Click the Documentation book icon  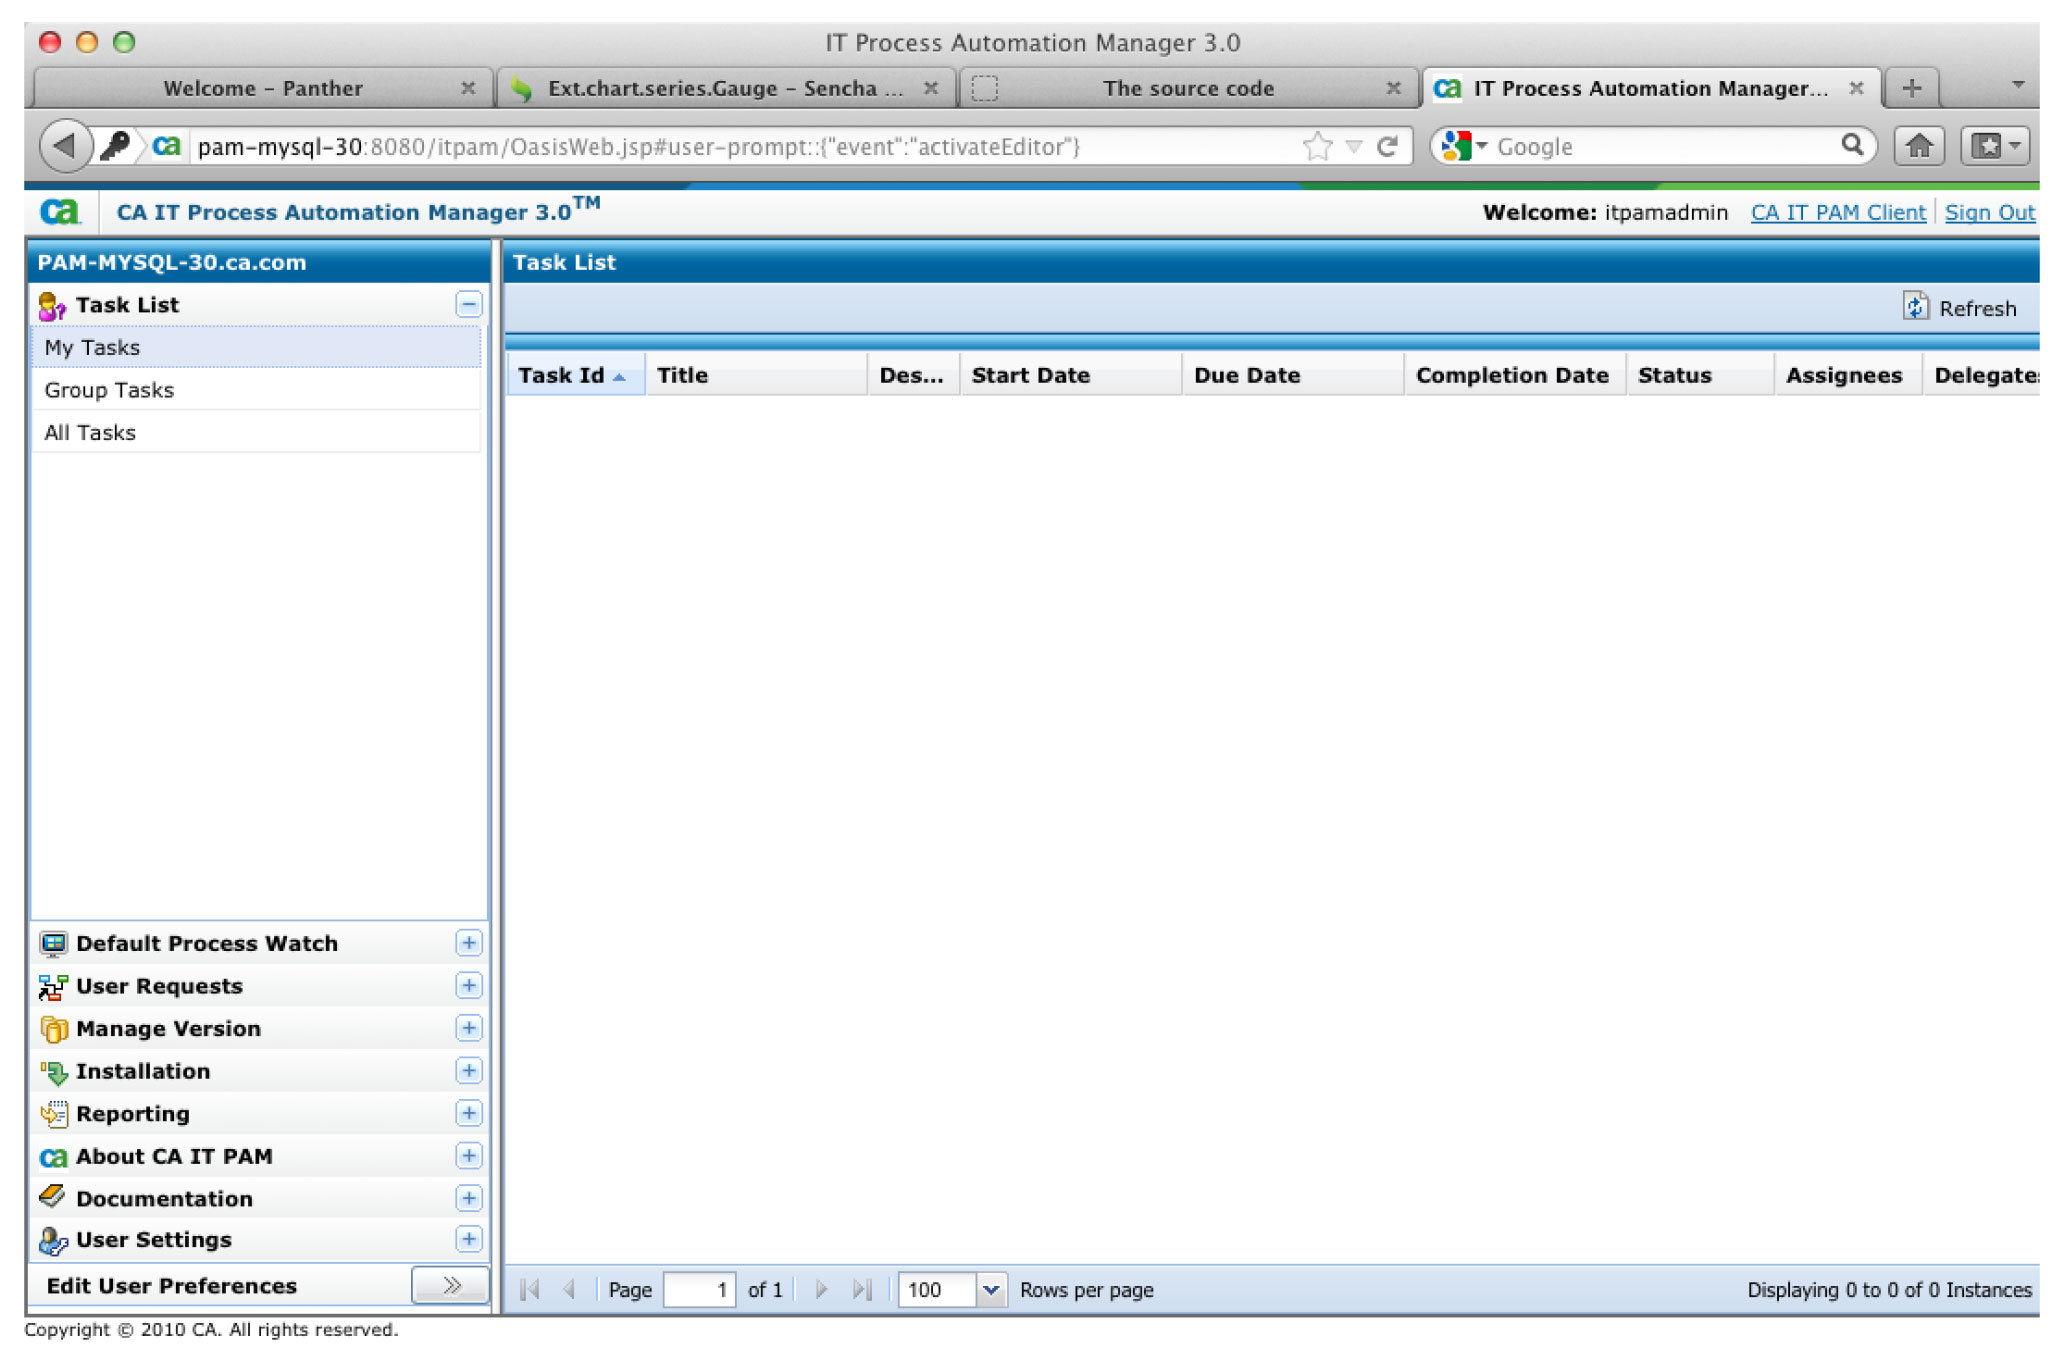[52, 1198]
